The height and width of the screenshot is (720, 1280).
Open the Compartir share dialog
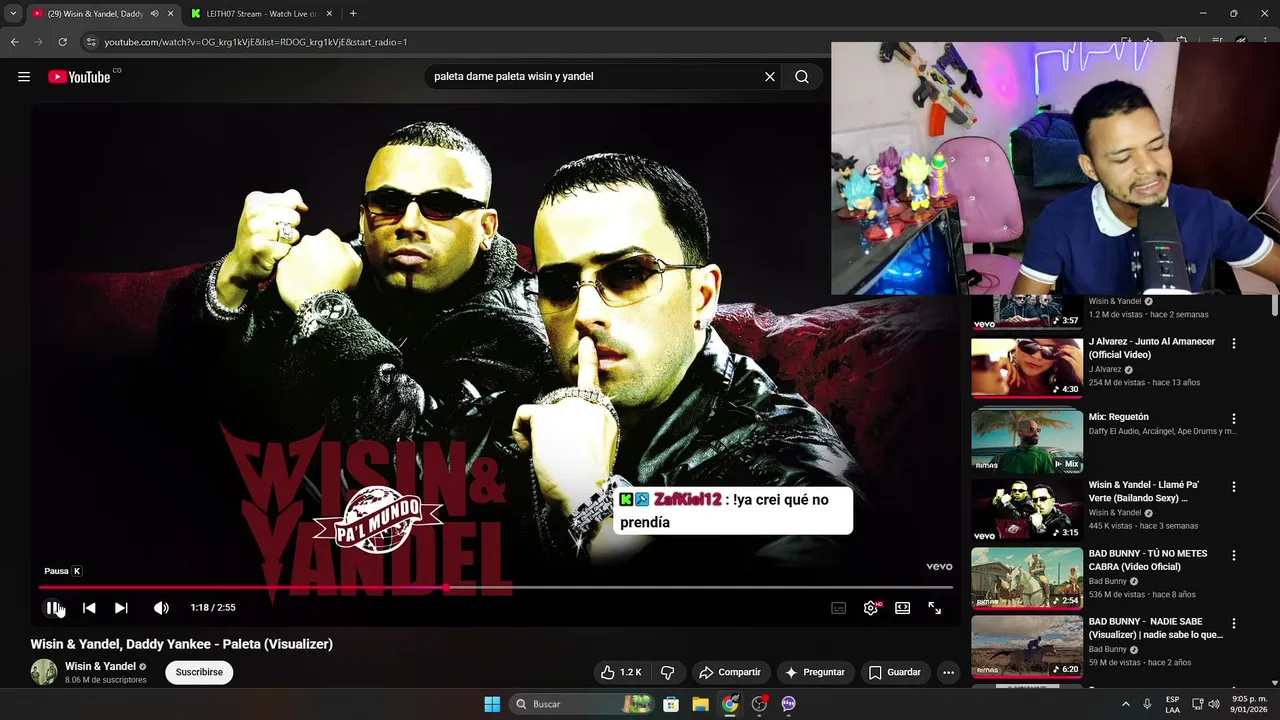point(730,672)
